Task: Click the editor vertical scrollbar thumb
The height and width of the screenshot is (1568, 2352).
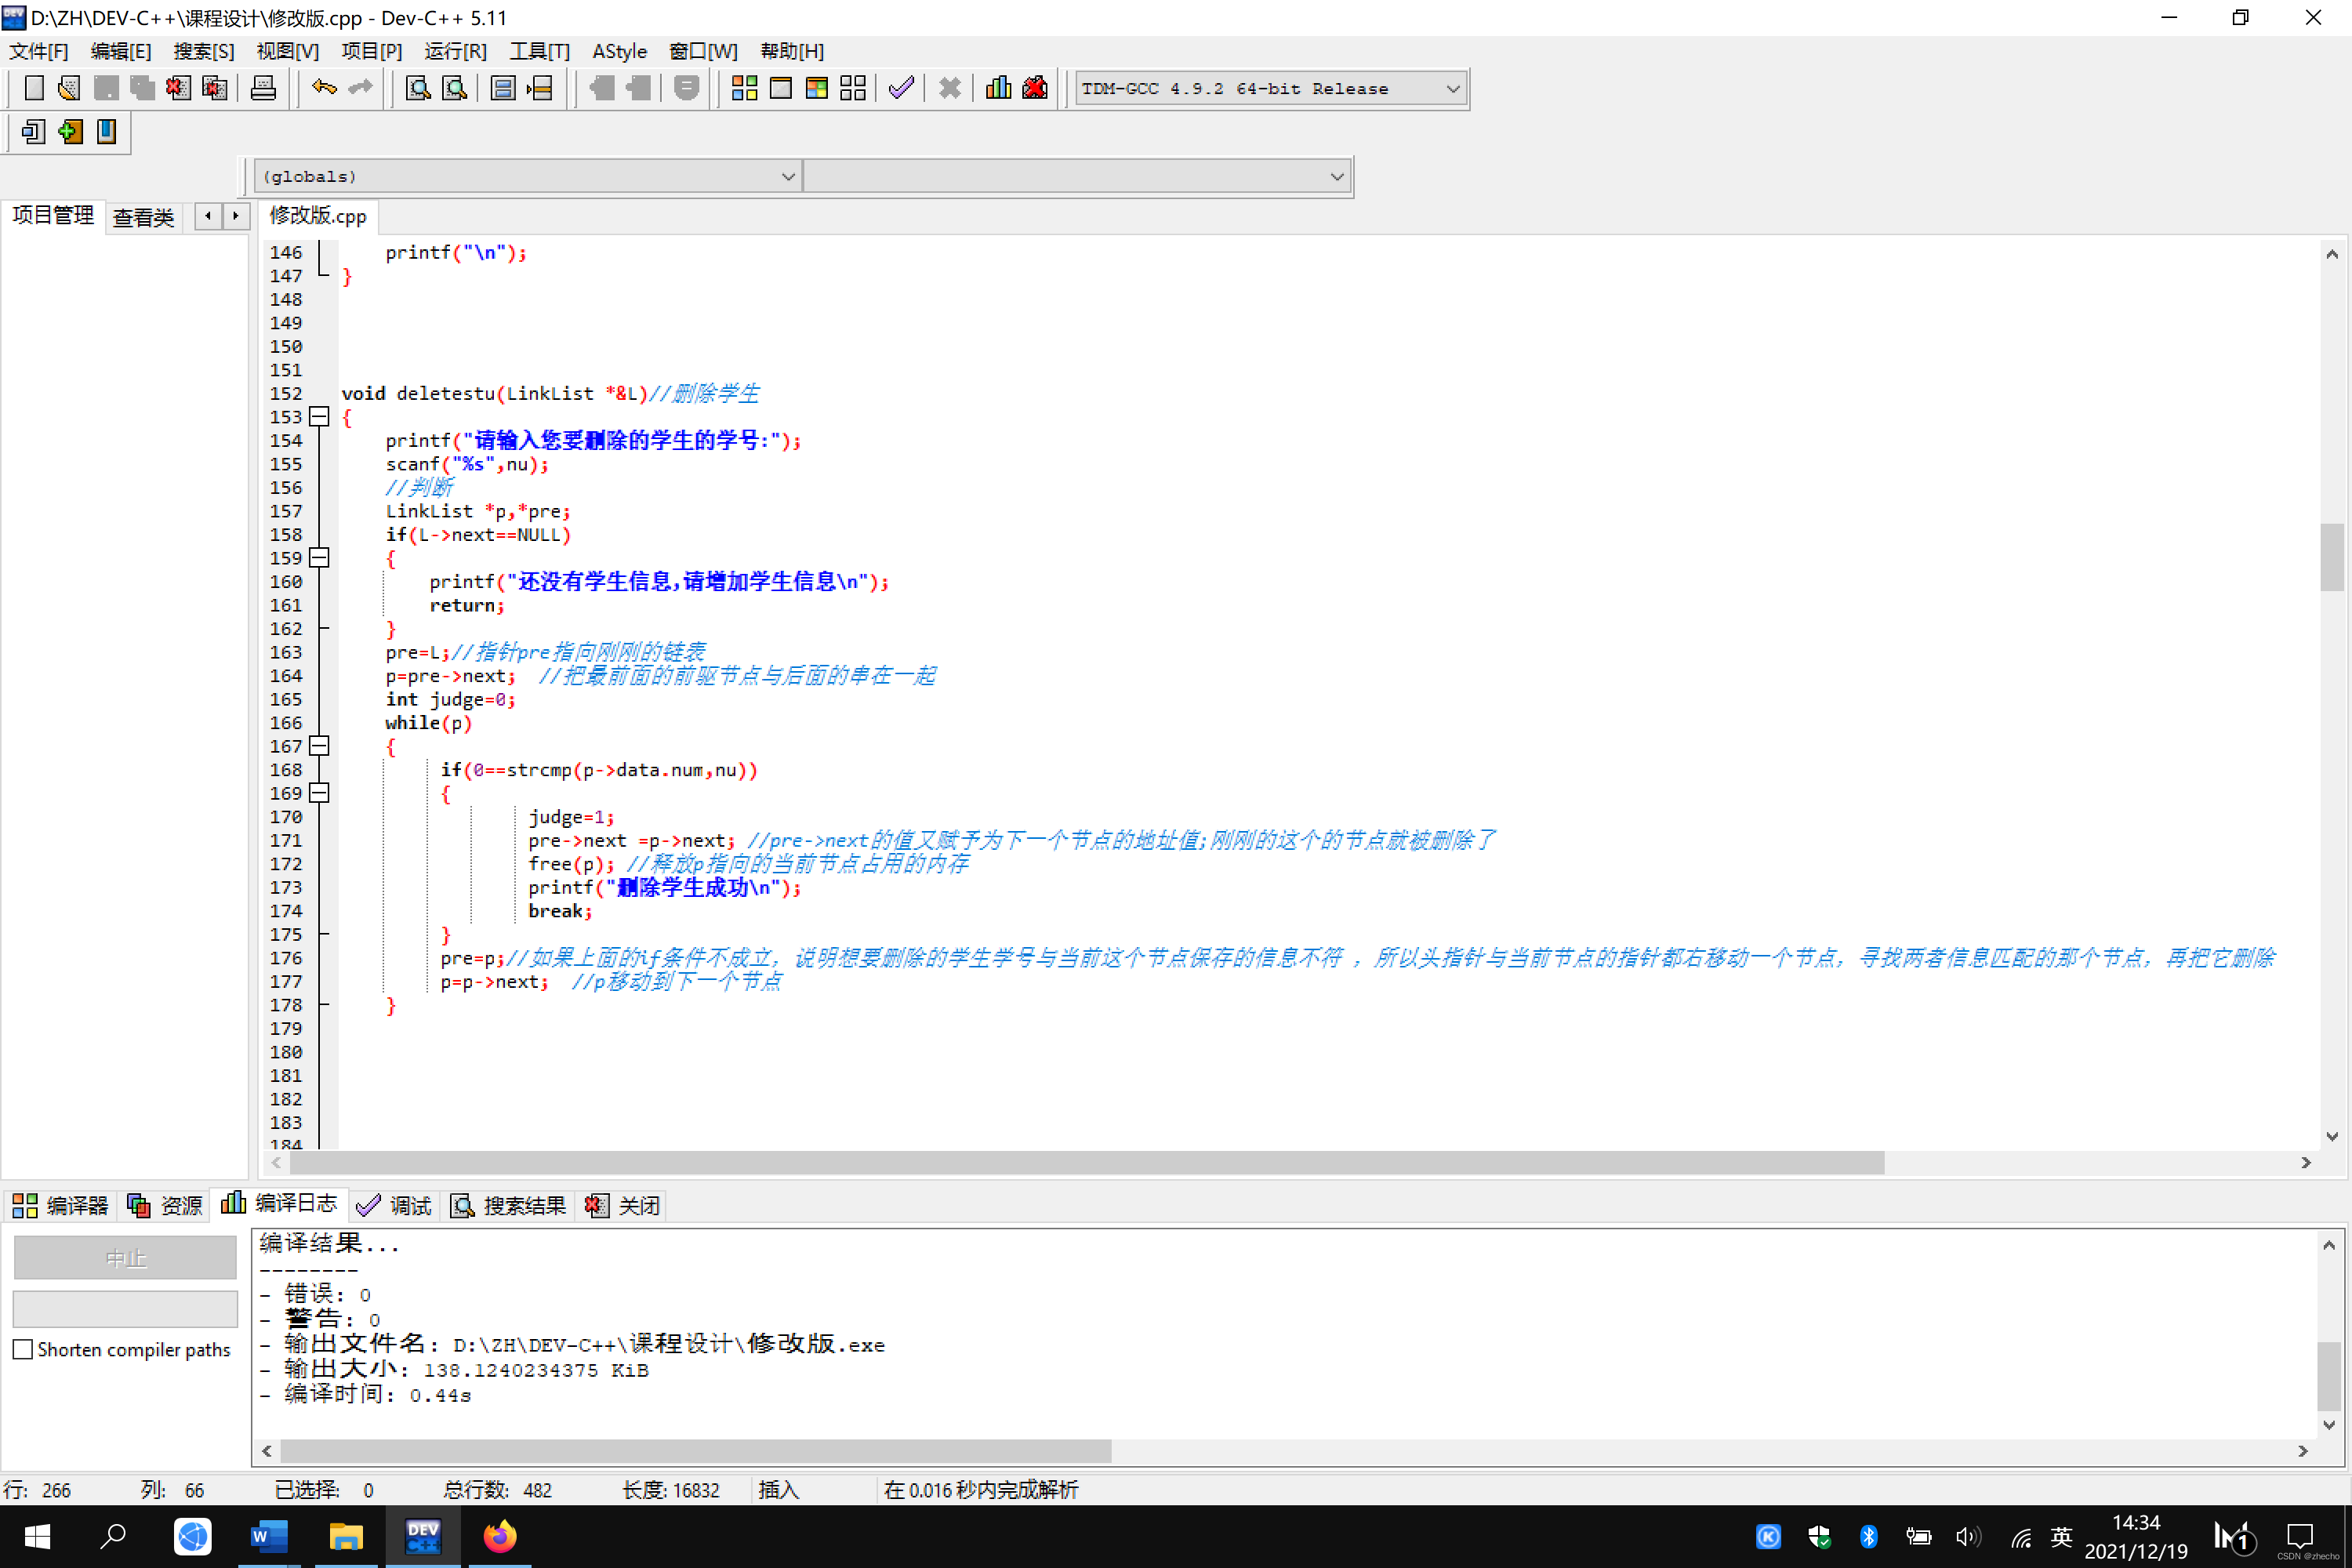Action: 2331,557
